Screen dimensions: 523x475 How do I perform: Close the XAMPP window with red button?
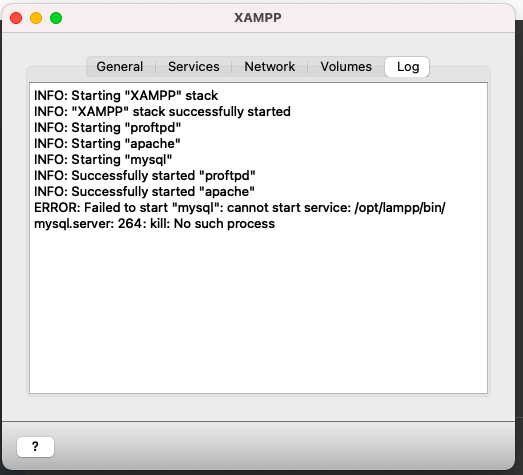(16, 18)
